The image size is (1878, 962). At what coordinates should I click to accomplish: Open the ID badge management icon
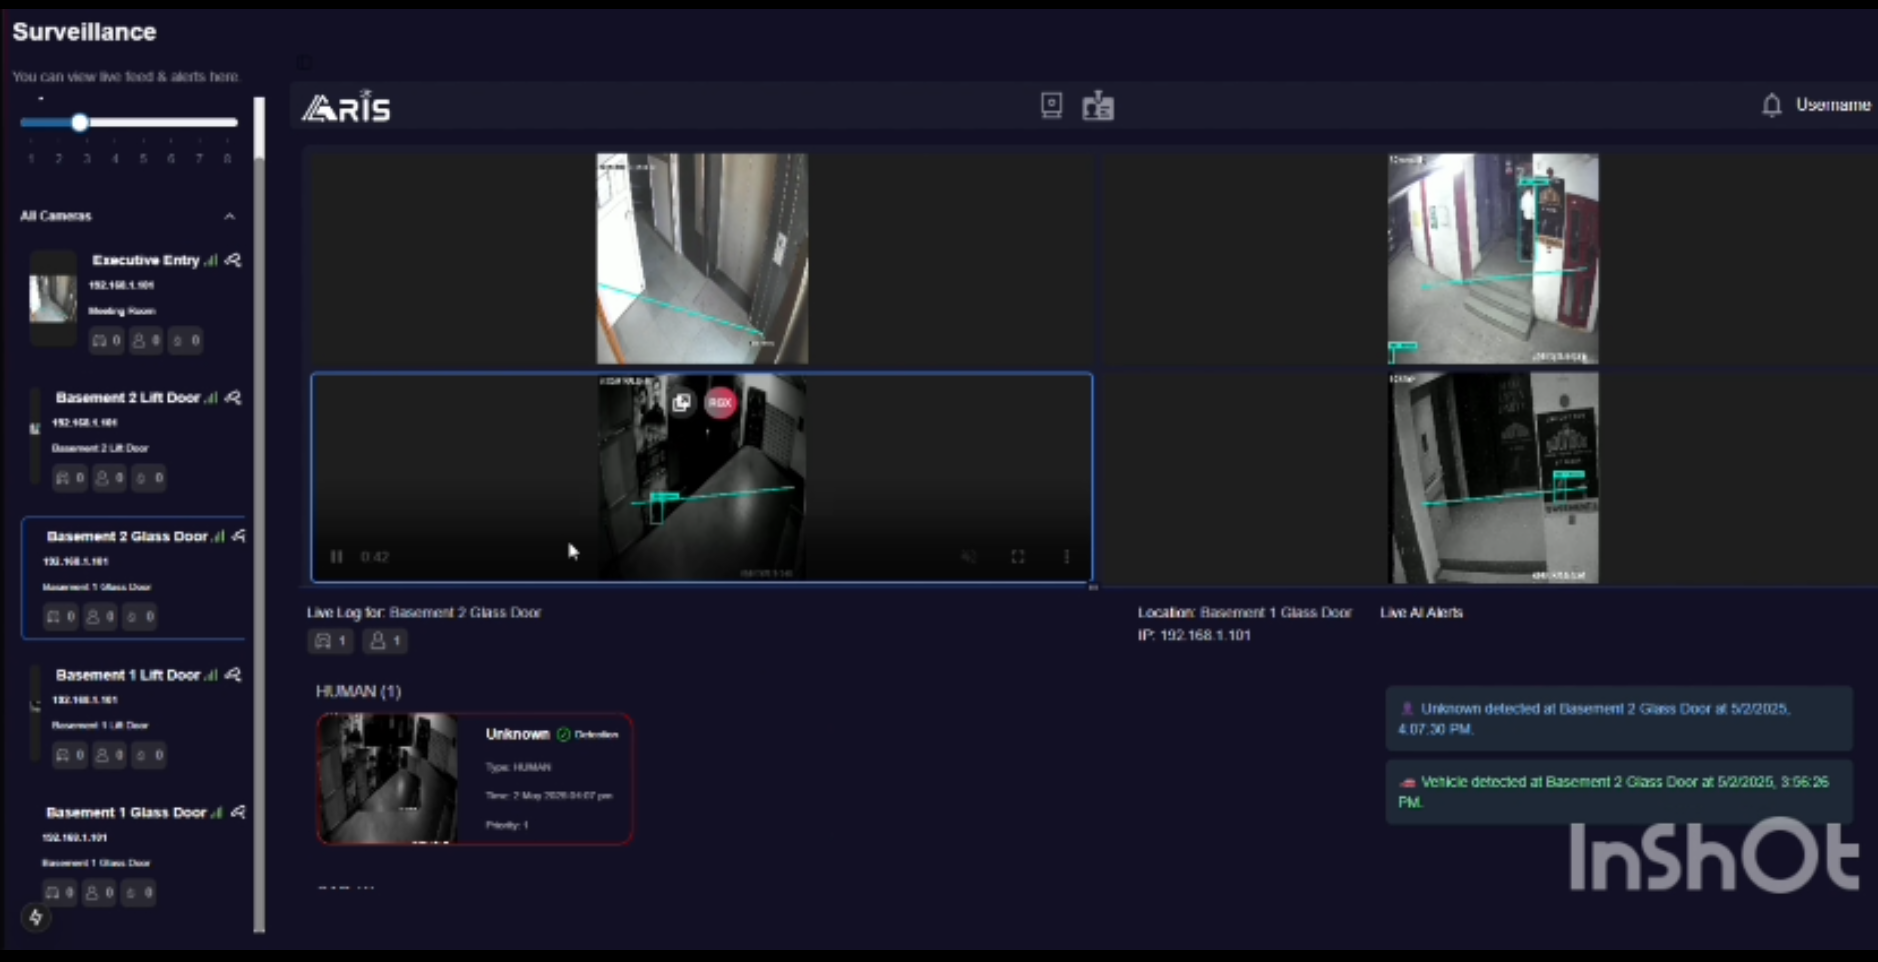click(x=1097, y=105)
